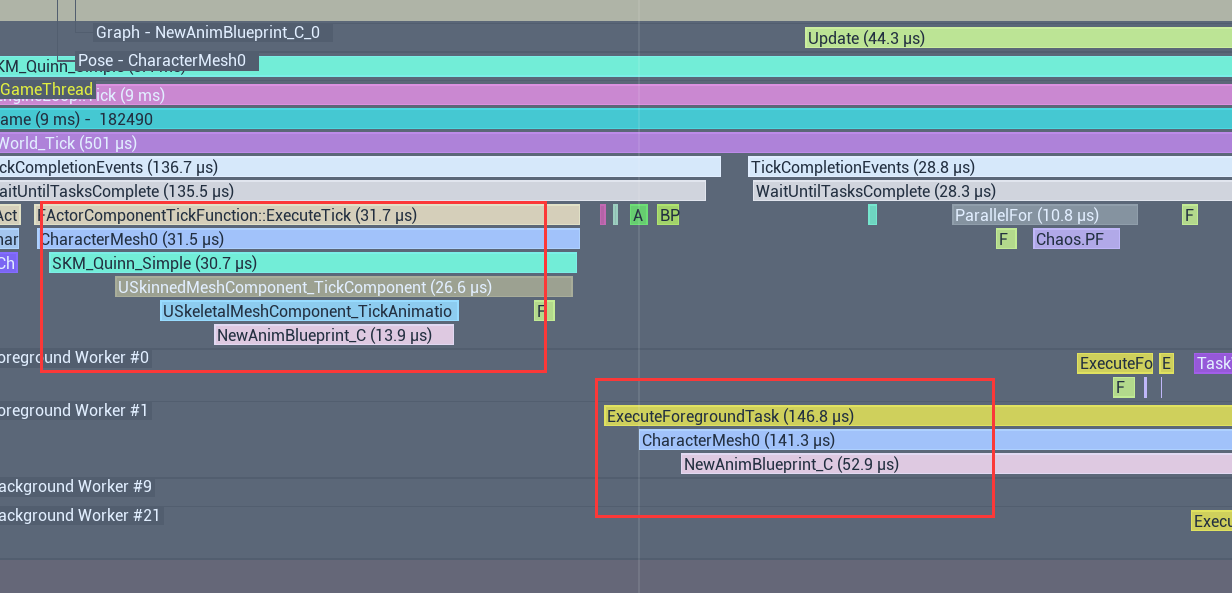The height and width of the screenshot is (593, 1232).
Task: Select the NewAnimBlueprint_C (13.9 µs) event
Action: coord(334,335)
